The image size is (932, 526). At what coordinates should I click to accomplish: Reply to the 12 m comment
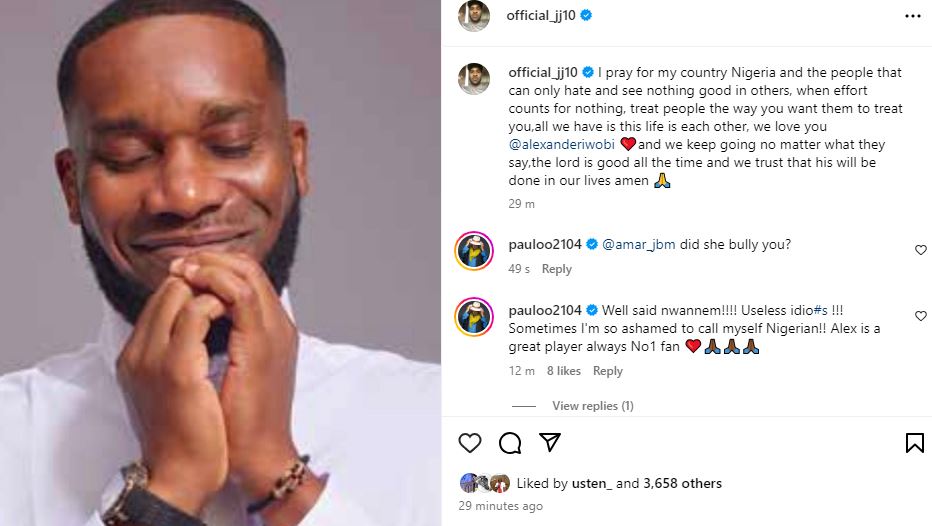(608, 371)
